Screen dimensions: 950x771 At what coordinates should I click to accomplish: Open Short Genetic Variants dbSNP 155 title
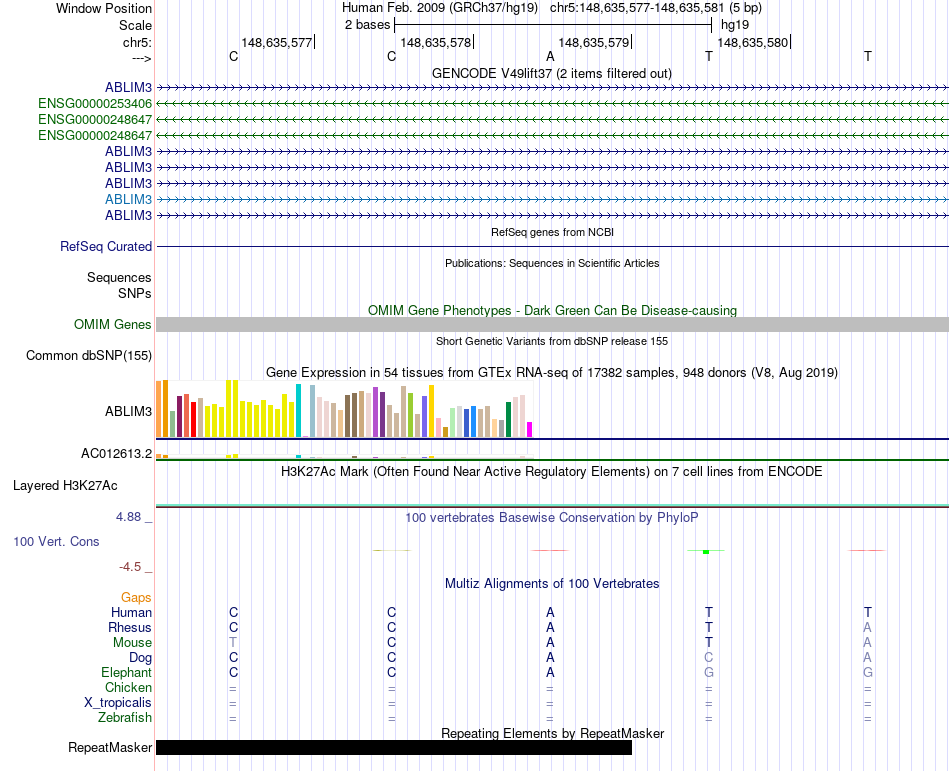point(552,341)
